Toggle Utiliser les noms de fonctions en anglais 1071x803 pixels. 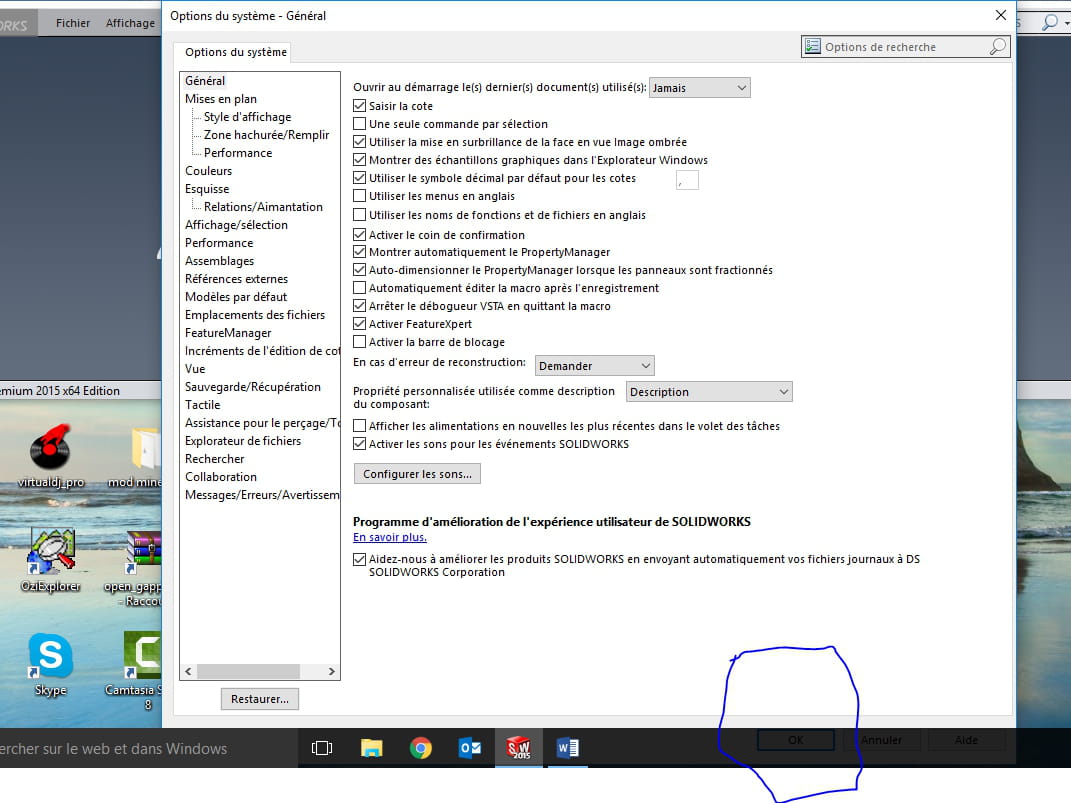pyautogui.click(x=359, y=215)
